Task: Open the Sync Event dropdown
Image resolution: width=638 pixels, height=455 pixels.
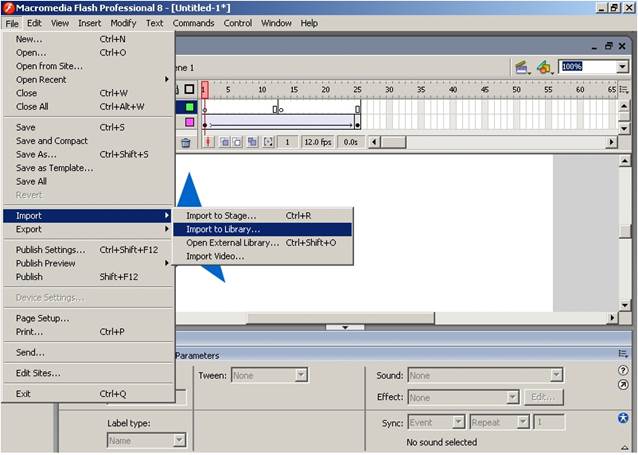Action: [436, 422]
